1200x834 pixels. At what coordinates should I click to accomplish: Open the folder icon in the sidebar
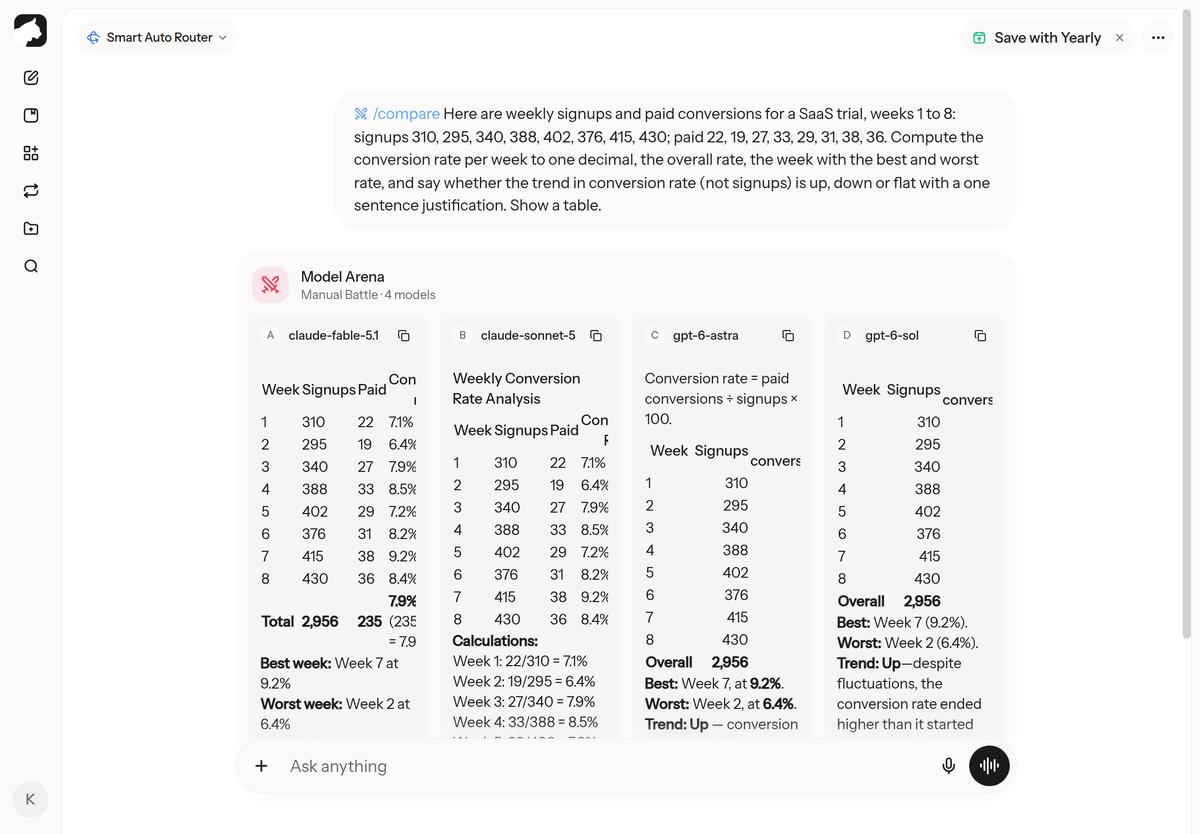pyautogui.click(x=31, y=228)
